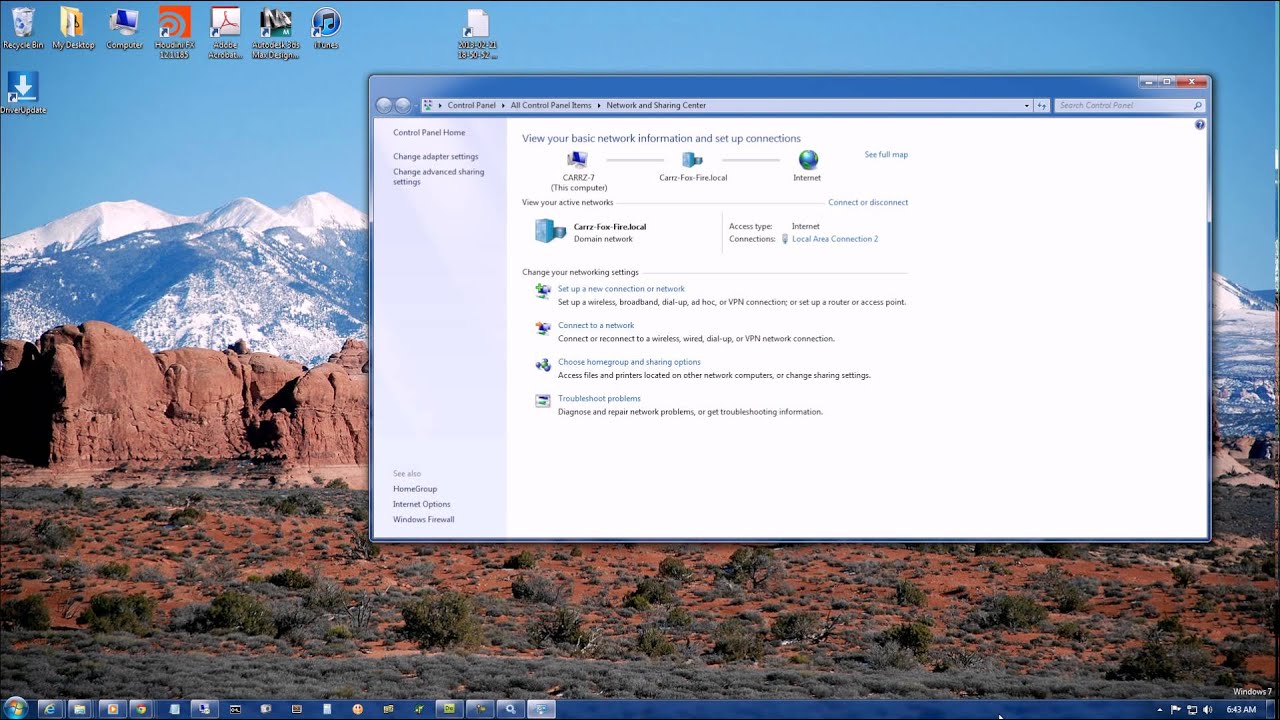Click Troubleshoot problems link
This screenshot has width=1280, height=720.
[x=599, y=398]
